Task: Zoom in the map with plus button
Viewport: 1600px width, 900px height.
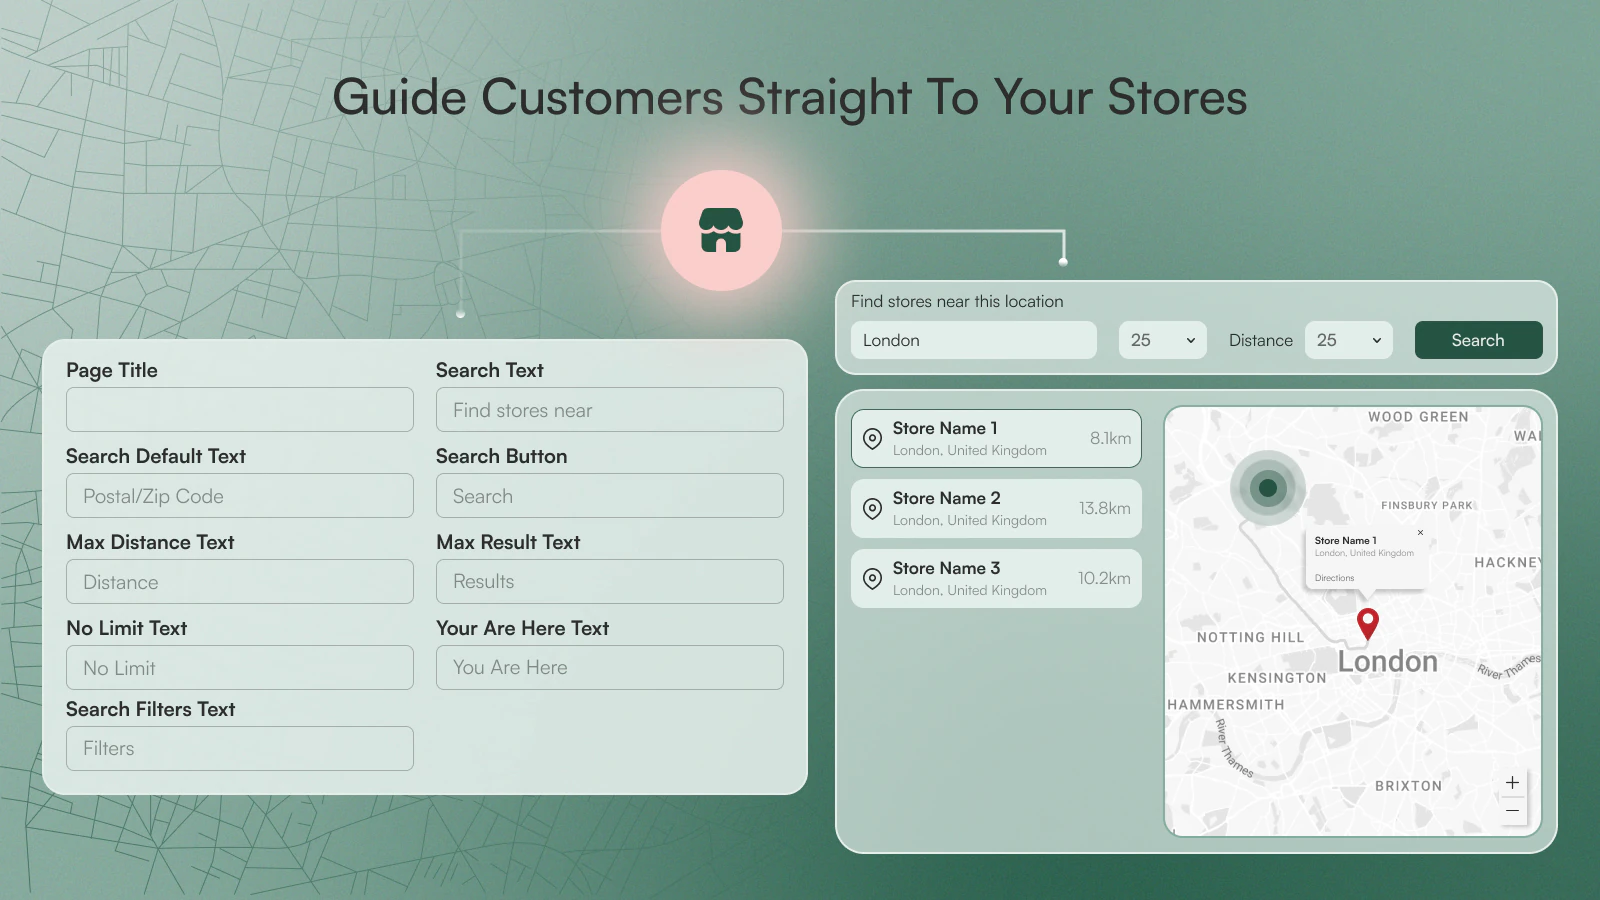Action: [x=1512, y=783]
